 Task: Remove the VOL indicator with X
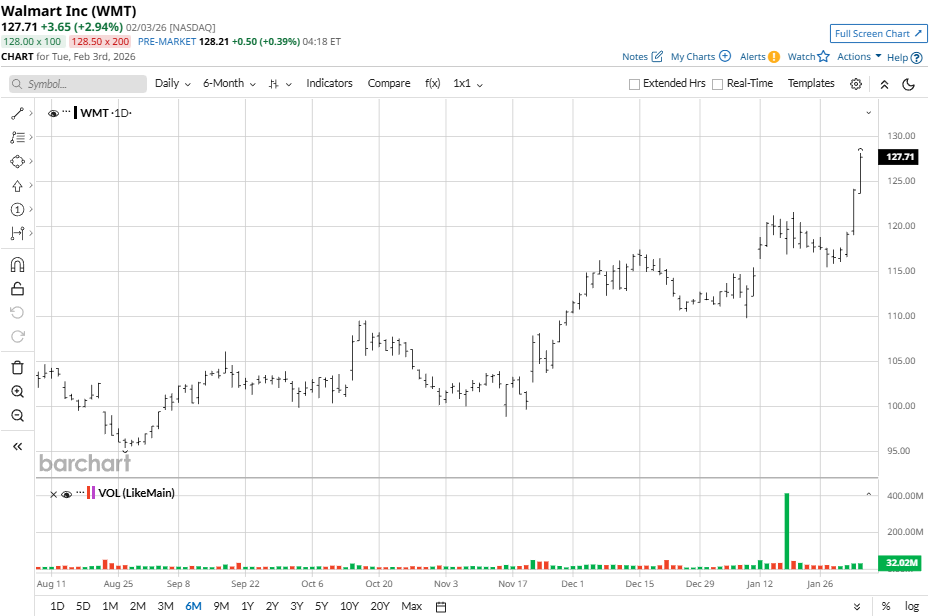[53, 495]
